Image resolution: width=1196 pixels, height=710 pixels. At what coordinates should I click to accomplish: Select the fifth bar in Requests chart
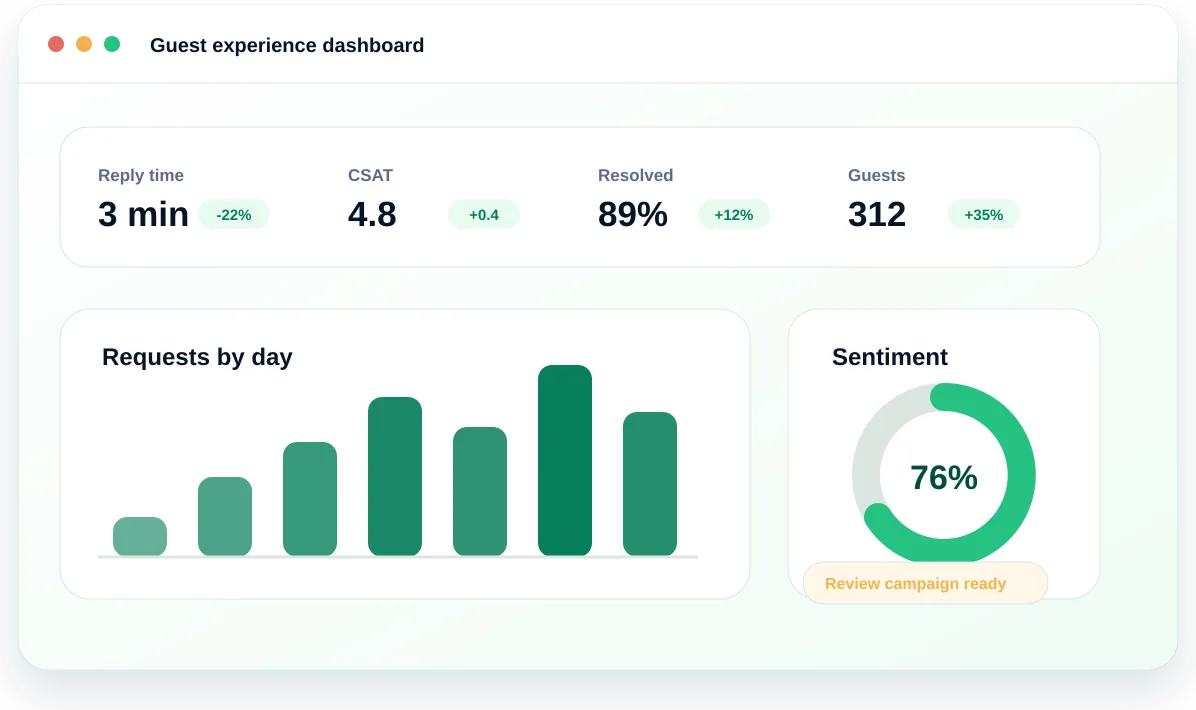[x=480, y=491]
